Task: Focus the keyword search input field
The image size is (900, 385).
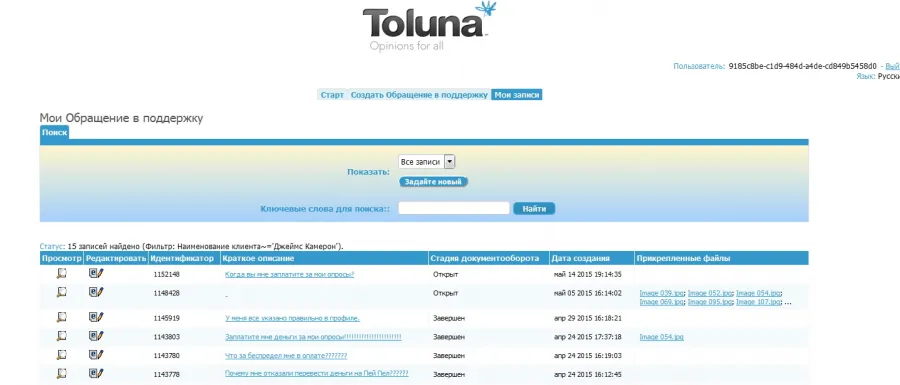Action: [x=454, y=208]
